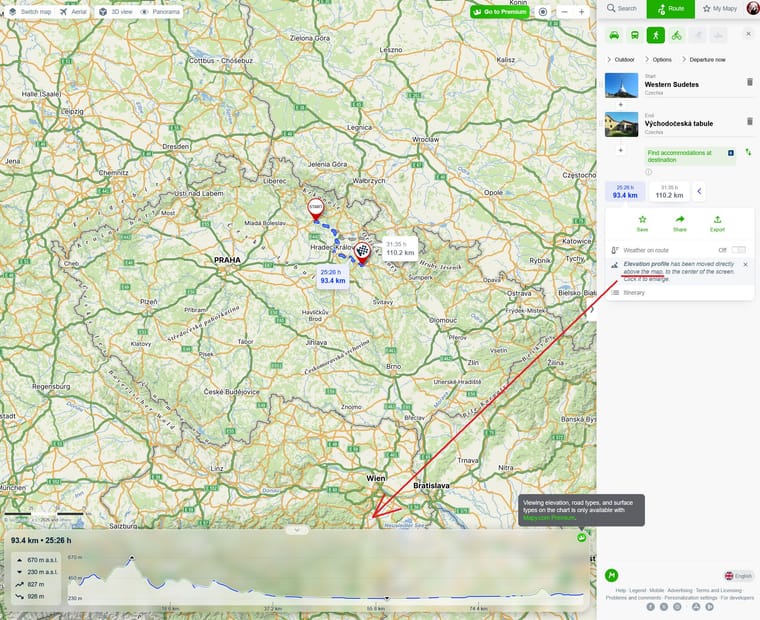Center map on my location icon

point(543,12)
